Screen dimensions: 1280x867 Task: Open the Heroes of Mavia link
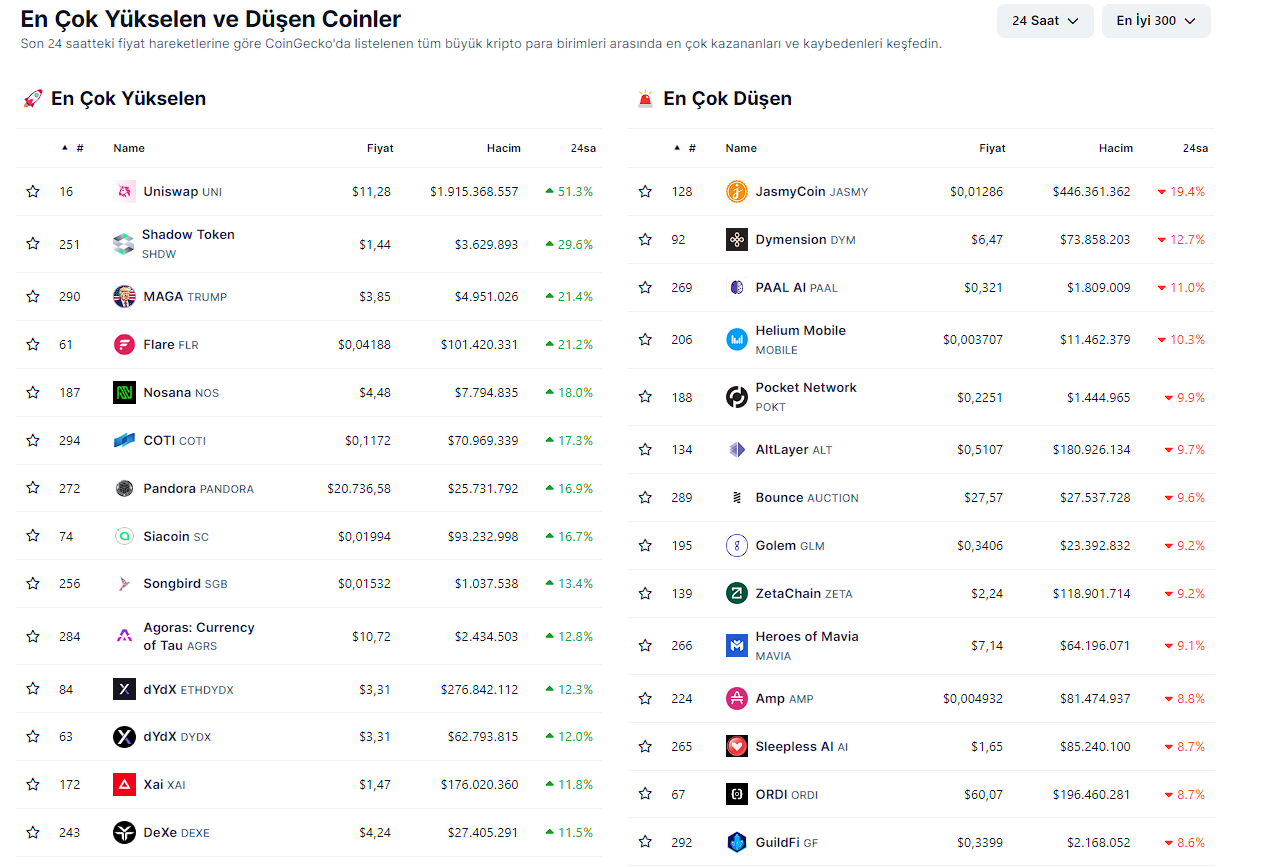(x=806, y=637)
